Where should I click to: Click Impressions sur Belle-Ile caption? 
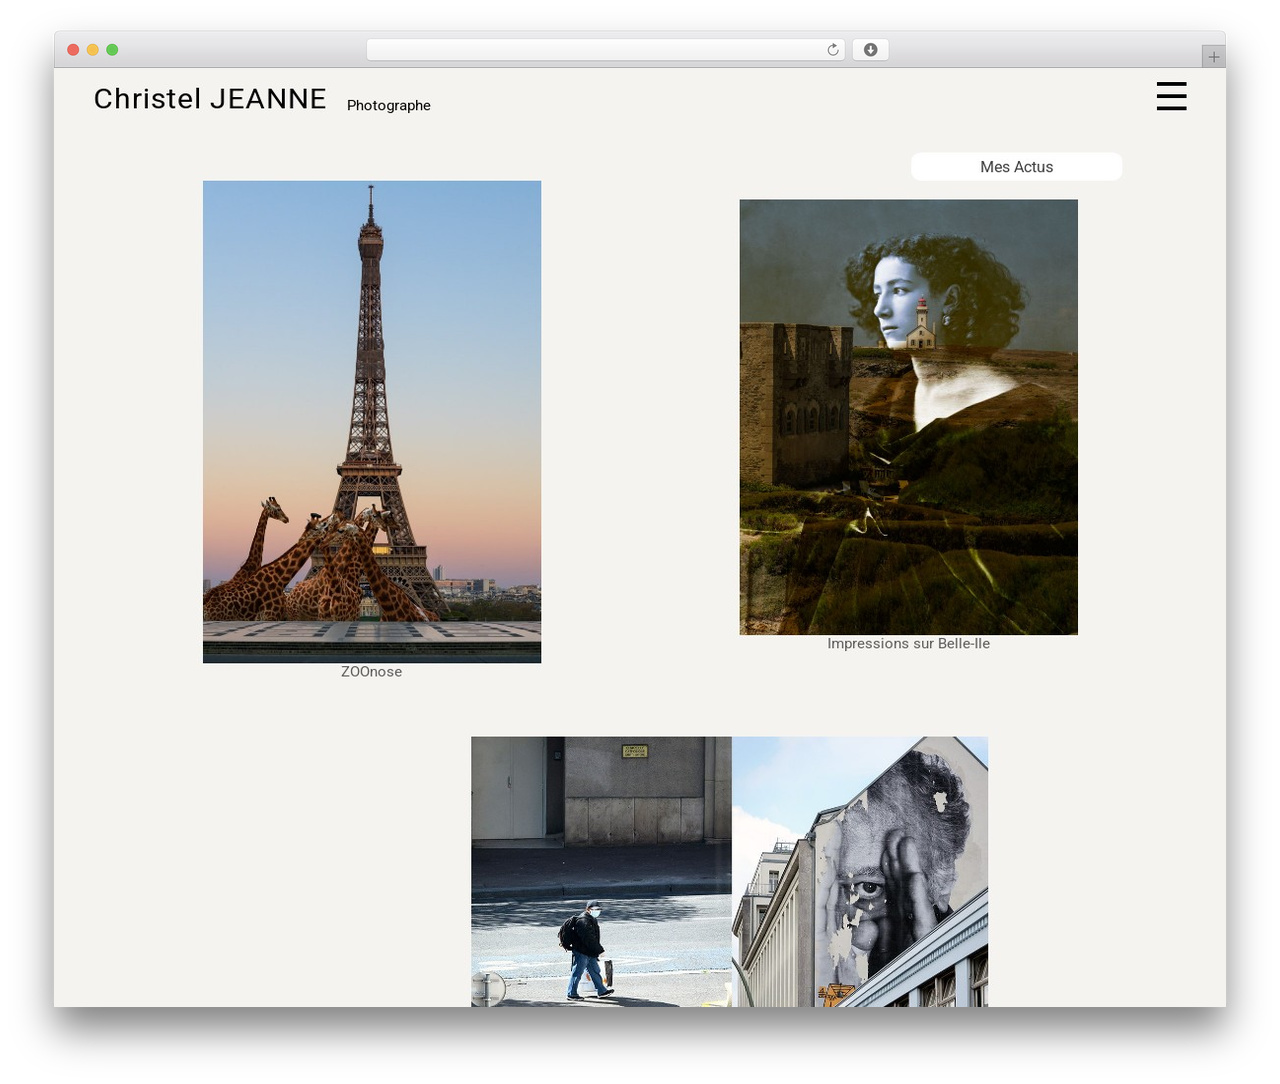(908, 644)
